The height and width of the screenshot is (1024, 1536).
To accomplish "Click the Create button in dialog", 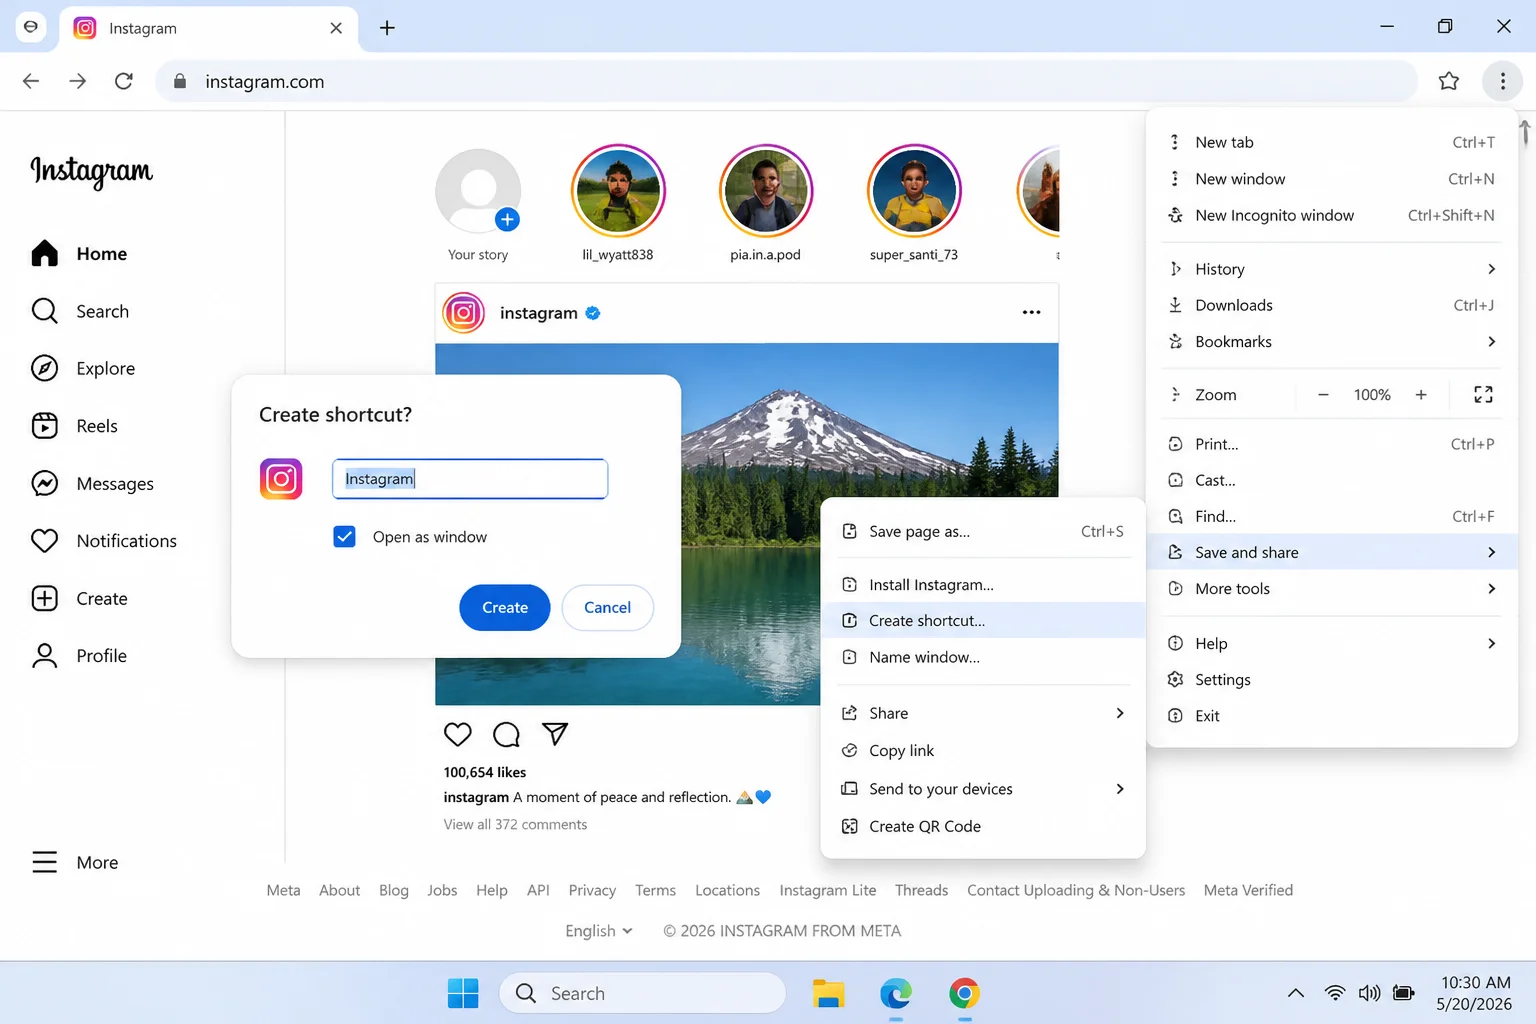I will tap(505, 607).
